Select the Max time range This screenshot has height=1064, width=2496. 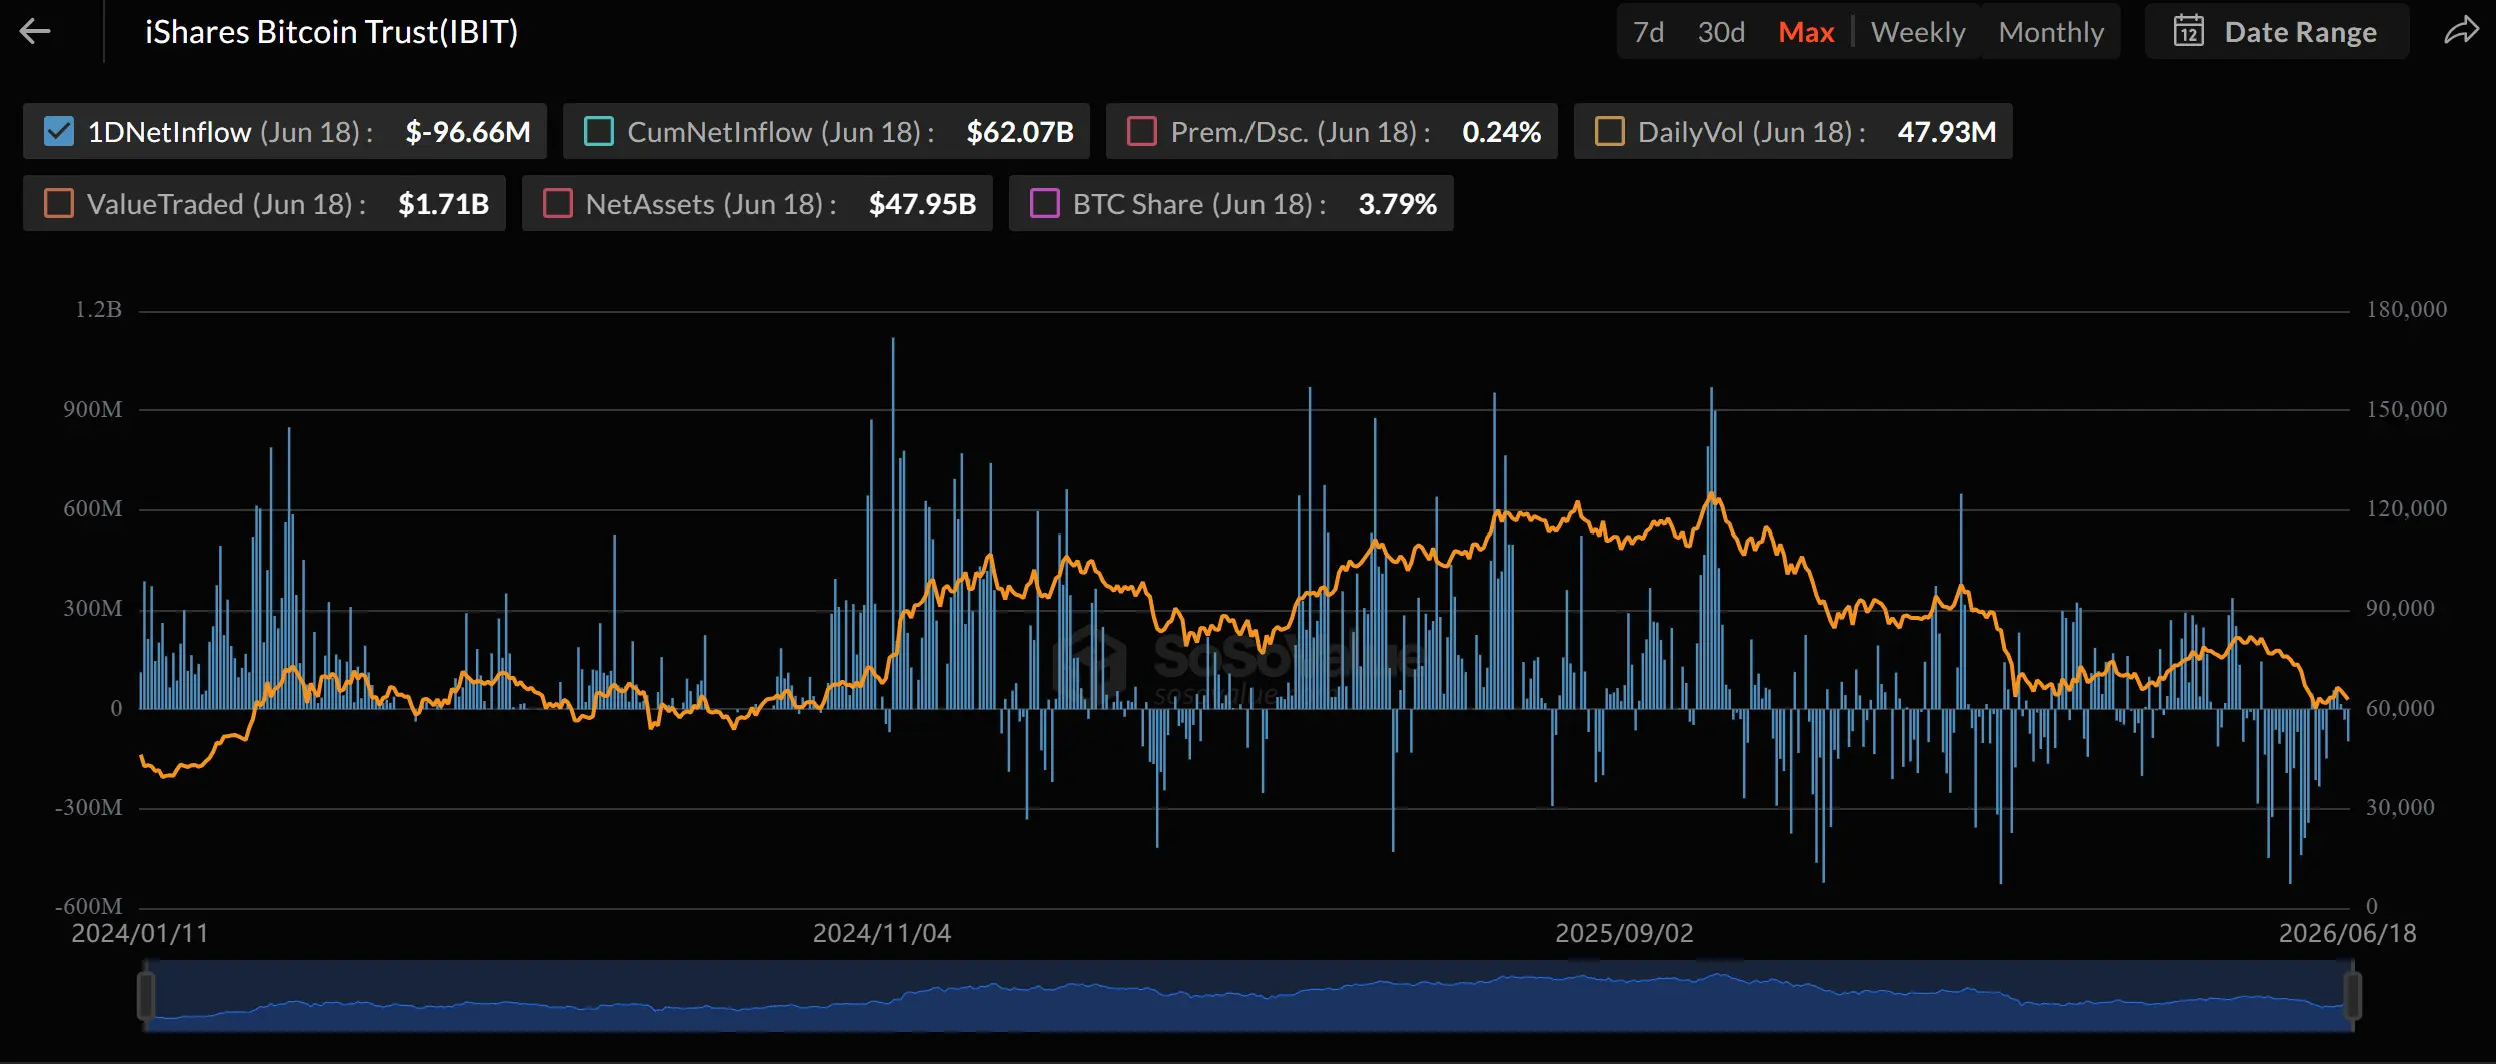point(1806,32)
